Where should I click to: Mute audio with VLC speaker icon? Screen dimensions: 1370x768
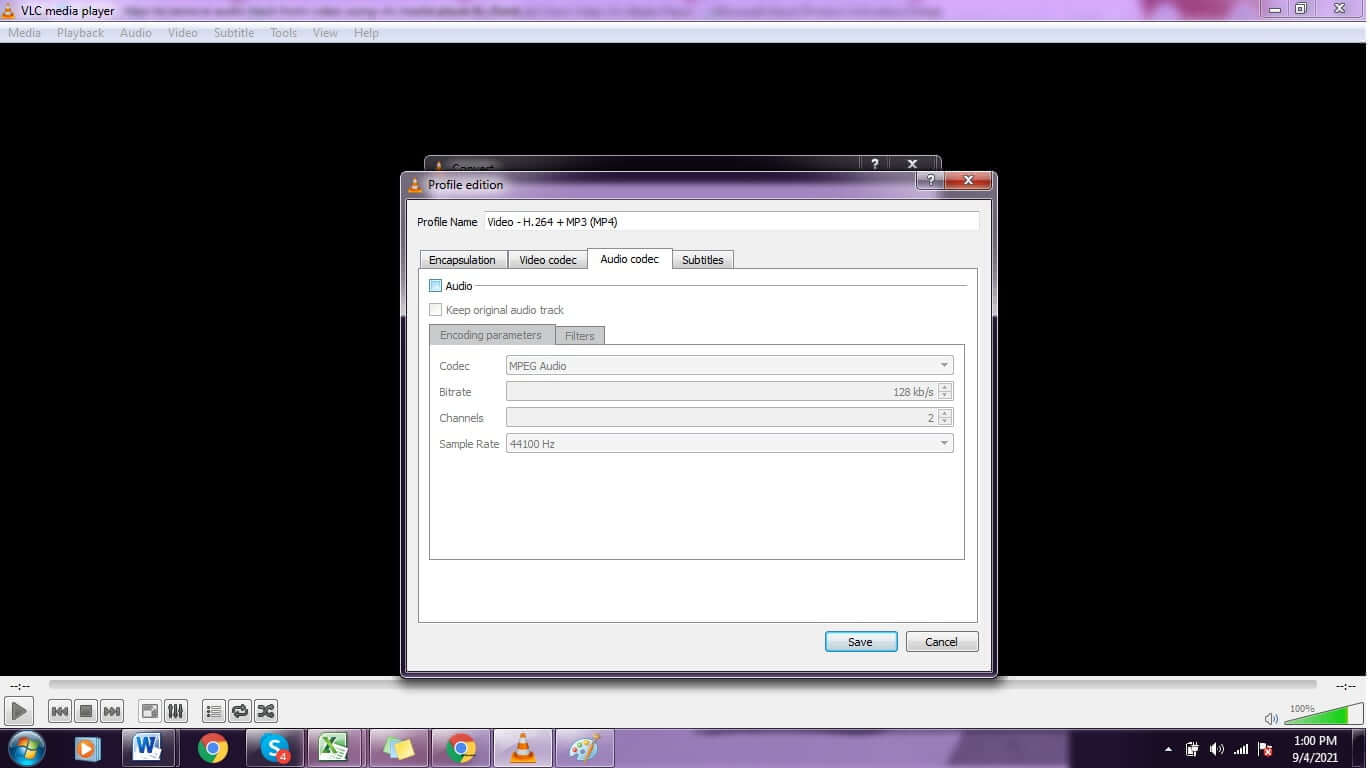pos(1271,718)
